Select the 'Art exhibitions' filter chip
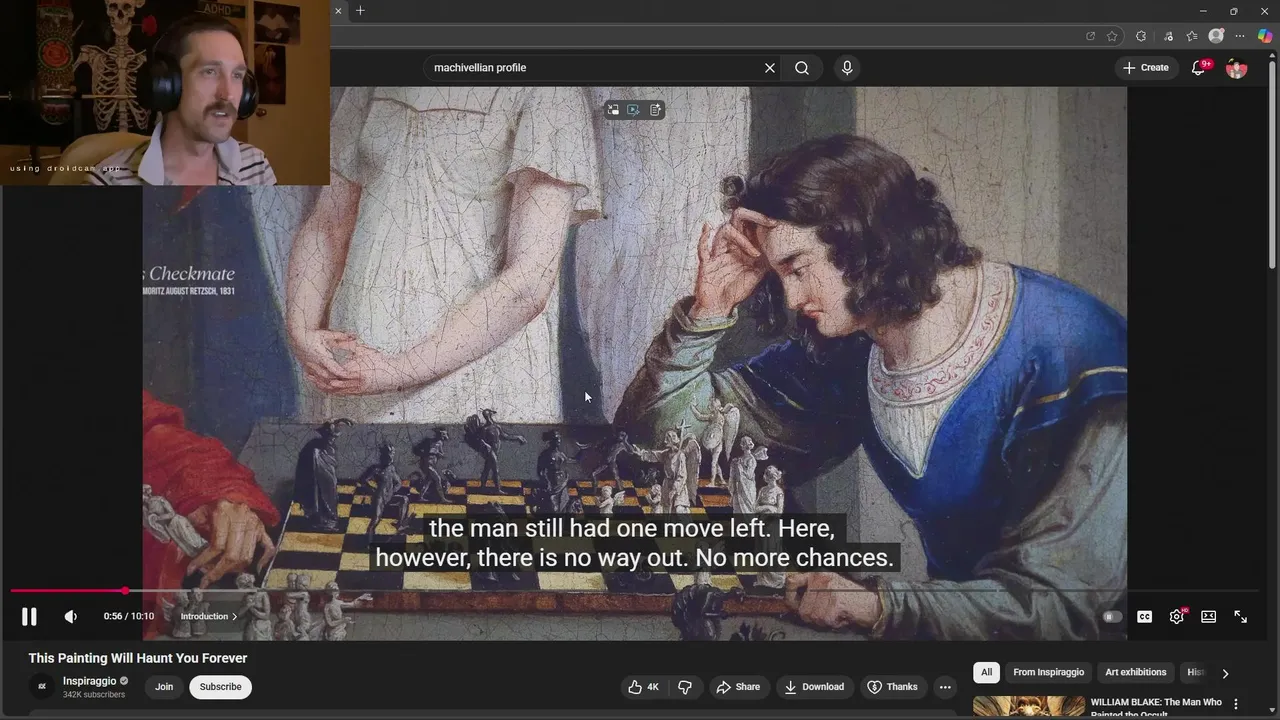Screen dimensions: 1280x720 [1136, 673]
